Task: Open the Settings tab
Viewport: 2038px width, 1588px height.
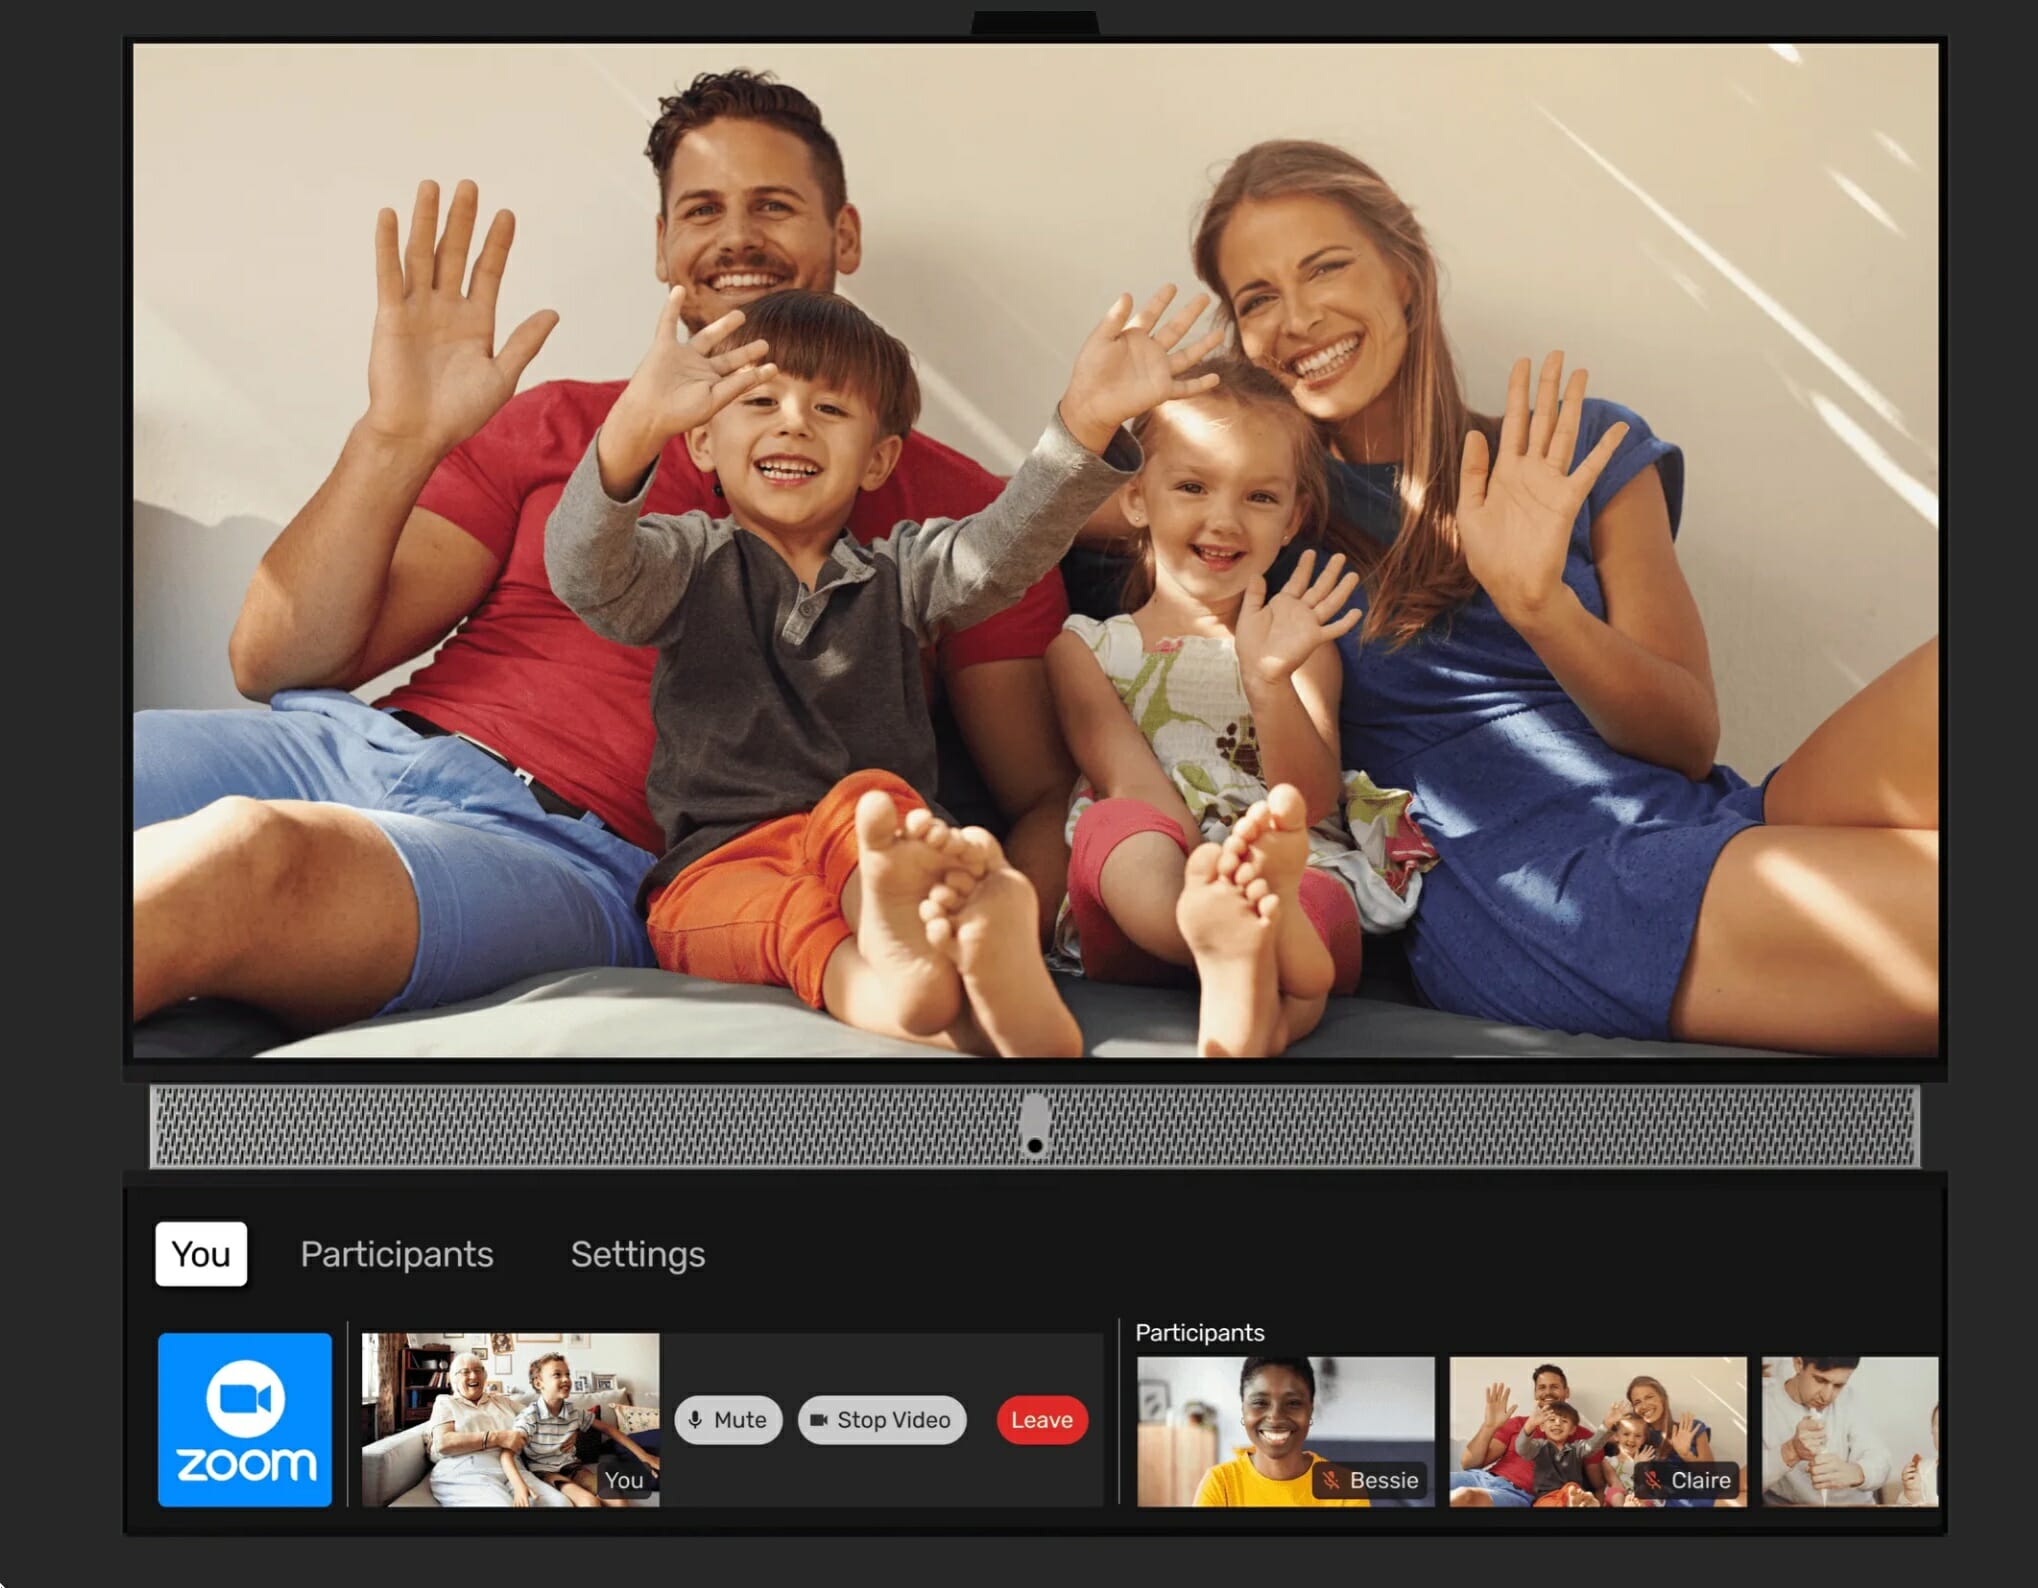Action: 638,1254
